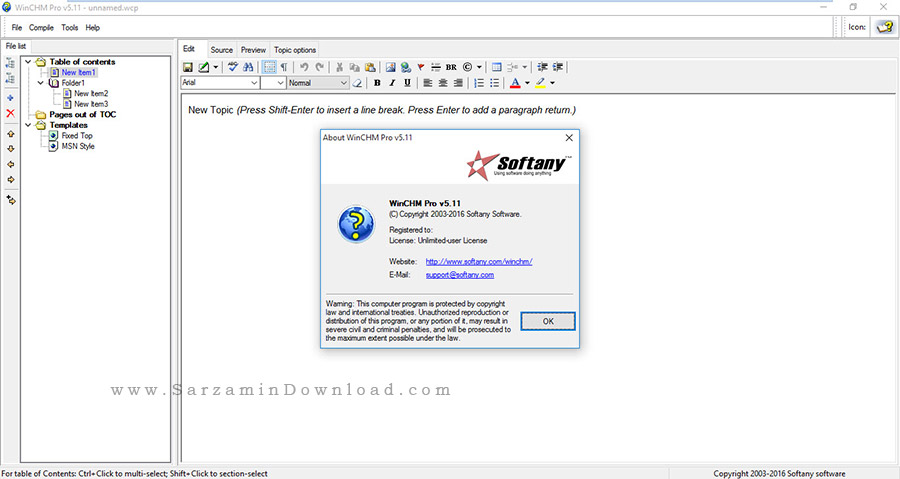
Task: Click the Redo arrow icon
Action: (320, 67)
